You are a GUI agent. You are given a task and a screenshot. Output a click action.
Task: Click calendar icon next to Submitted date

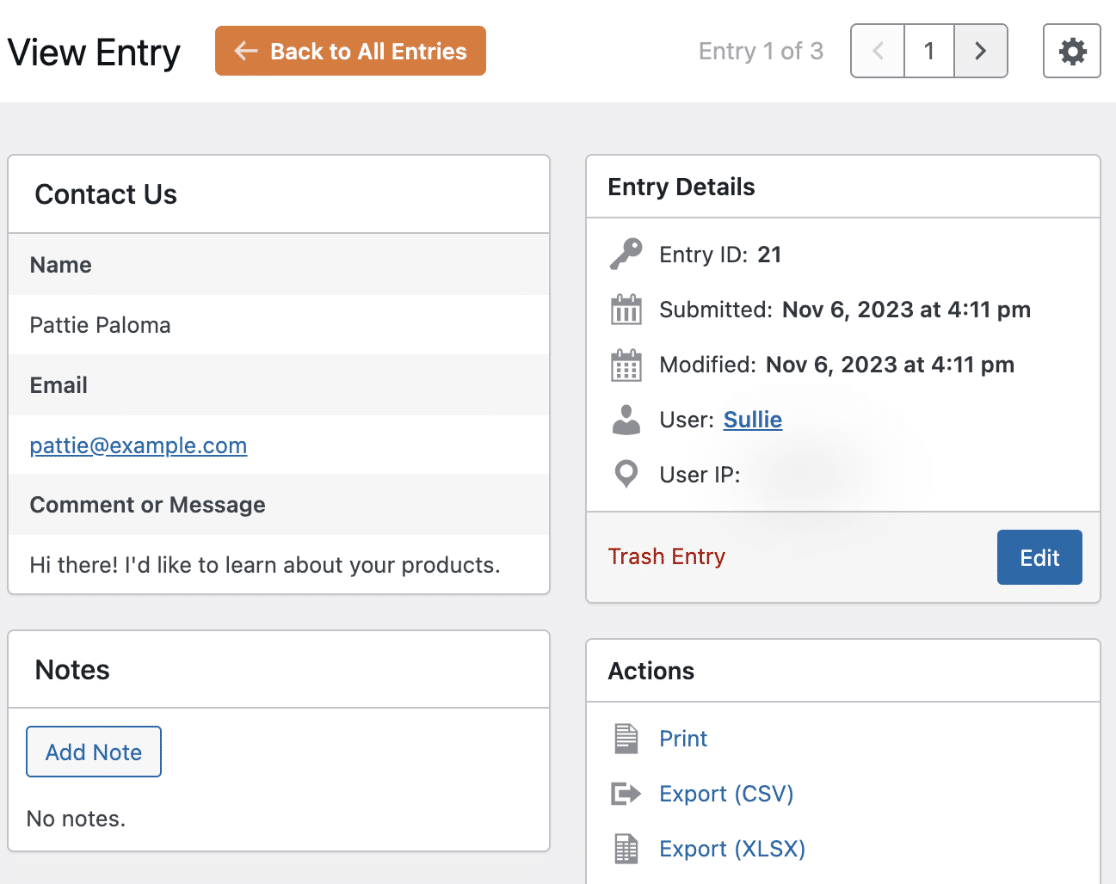pyautogui.click(x=626, y=310)
